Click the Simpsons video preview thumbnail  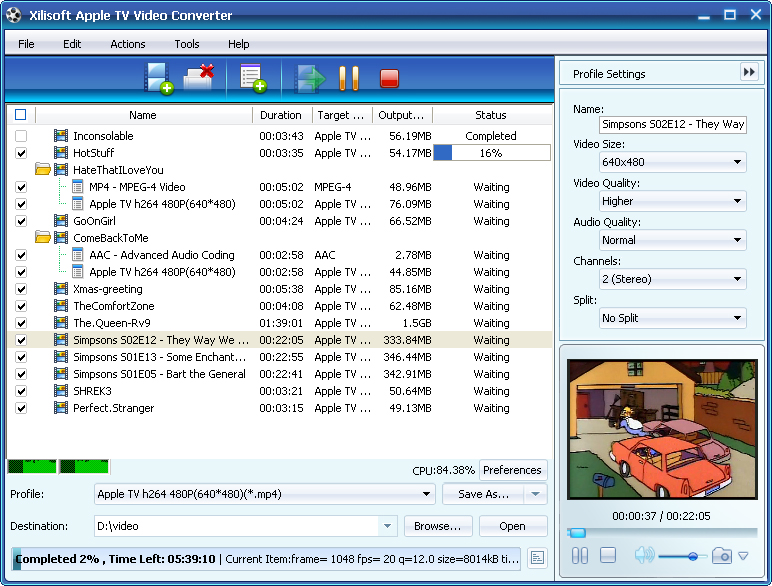(662, 429)
